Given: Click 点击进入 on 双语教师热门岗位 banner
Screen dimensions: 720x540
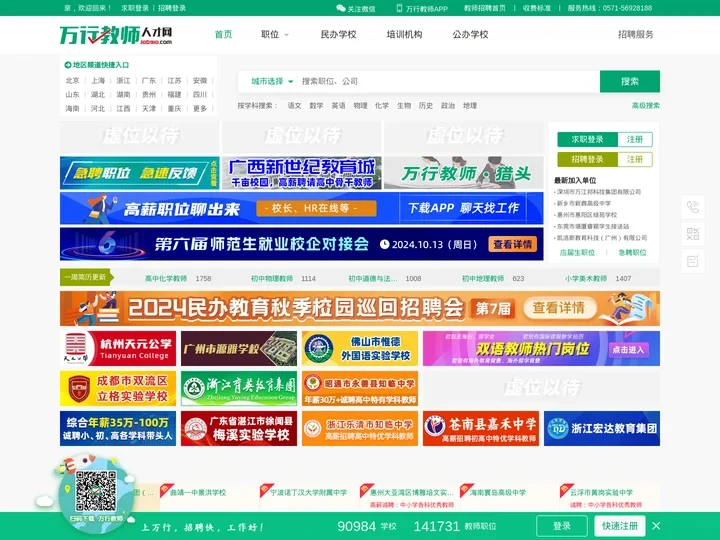Looking at the screenshot, I should [629, 350].
